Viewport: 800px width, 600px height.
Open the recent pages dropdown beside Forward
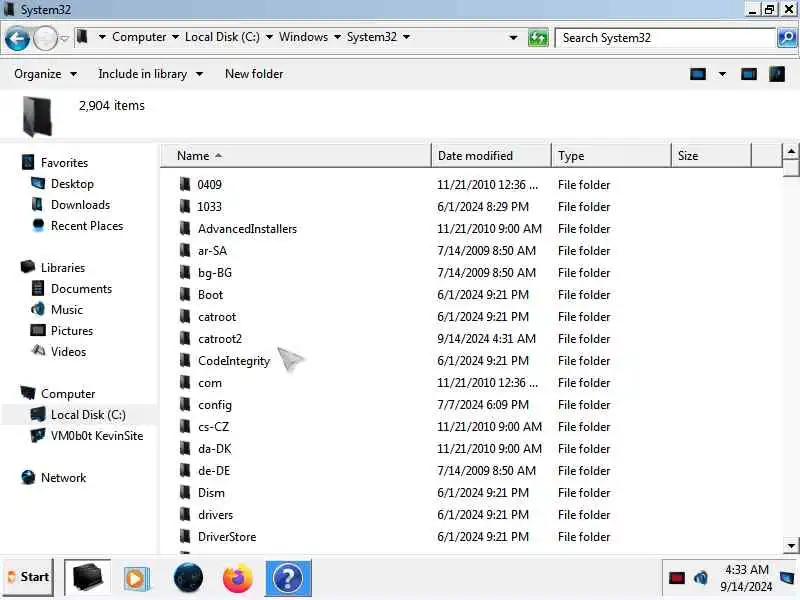[64, 38]
